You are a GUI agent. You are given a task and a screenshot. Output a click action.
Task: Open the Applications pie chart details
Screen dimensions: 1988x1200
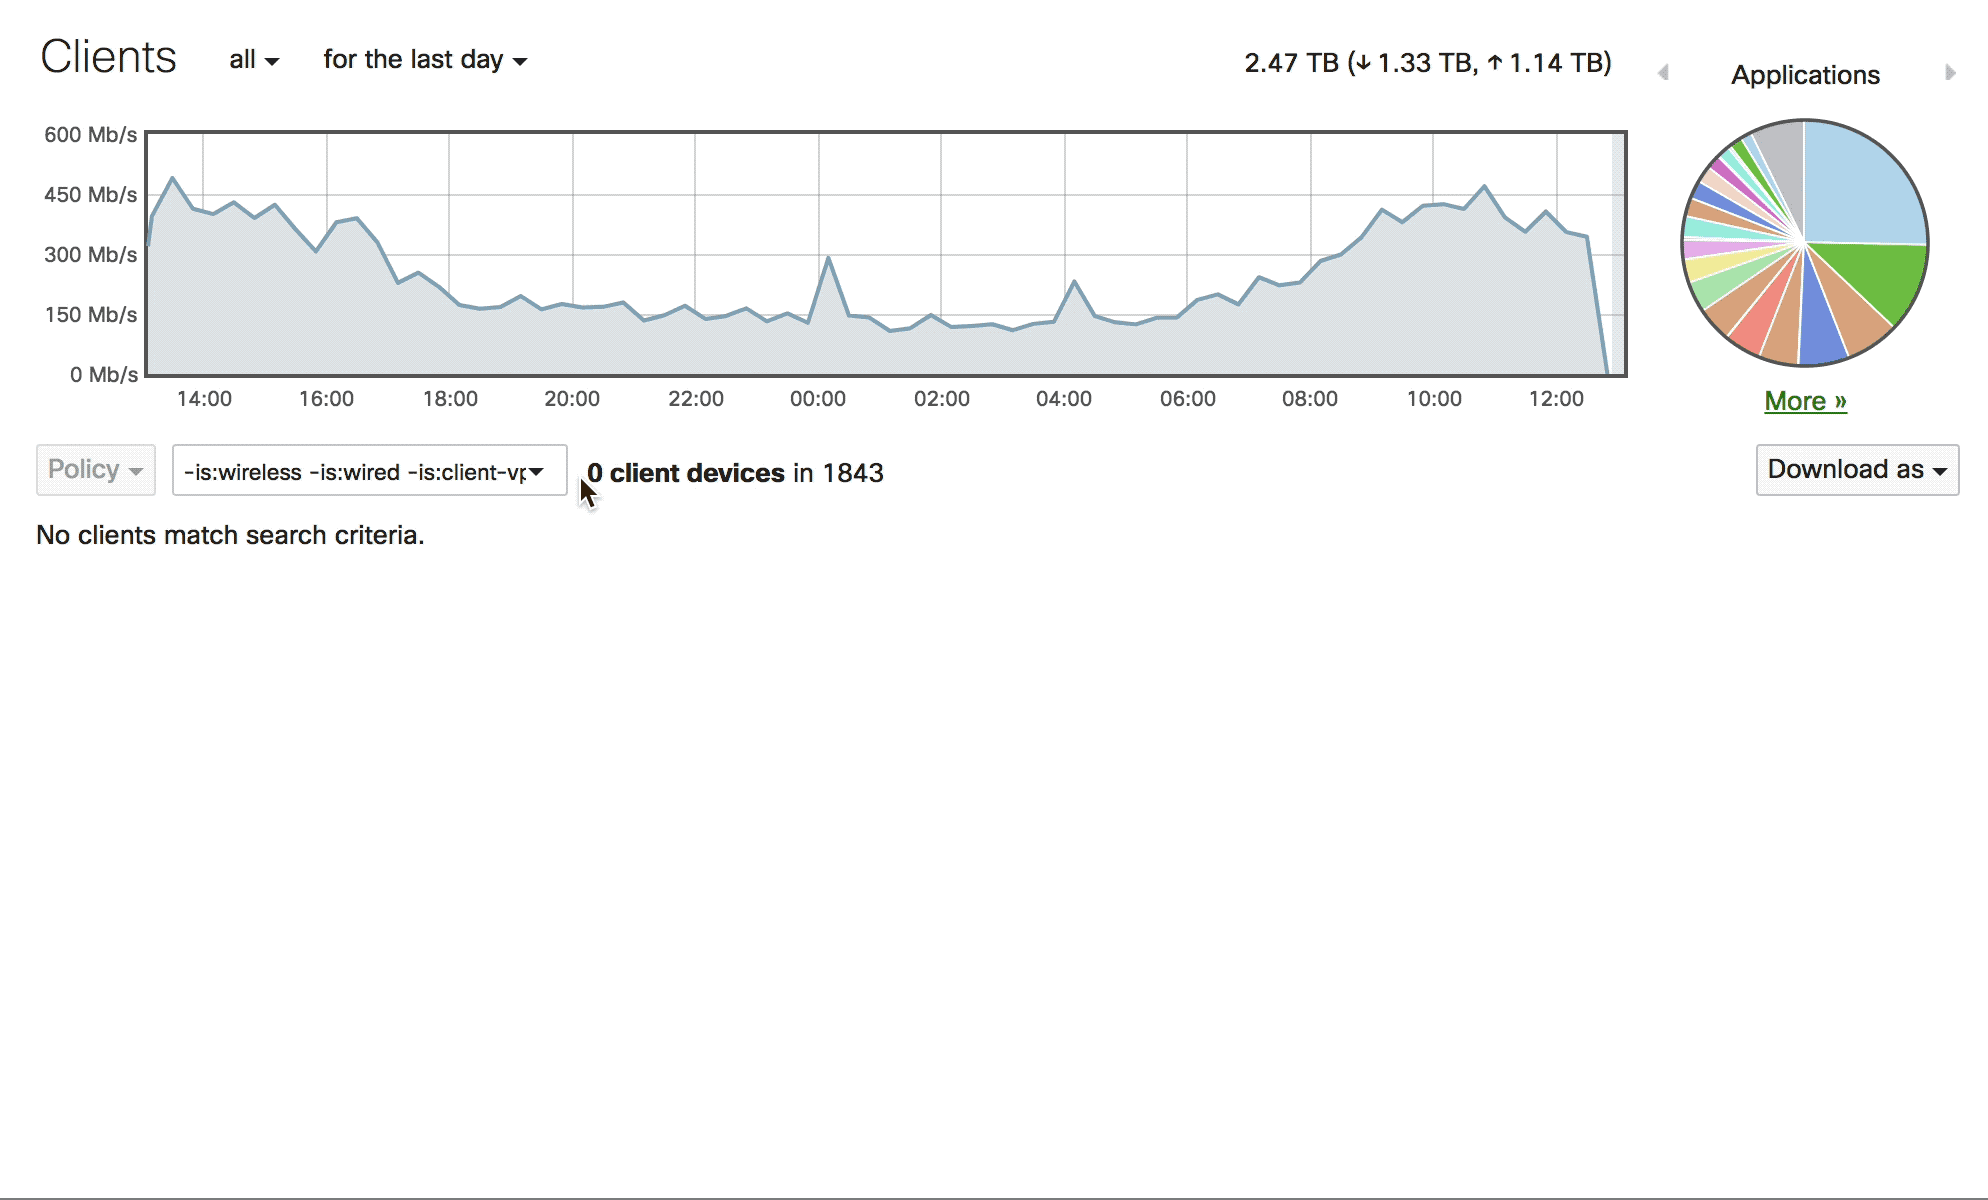tap(1805, 399)
